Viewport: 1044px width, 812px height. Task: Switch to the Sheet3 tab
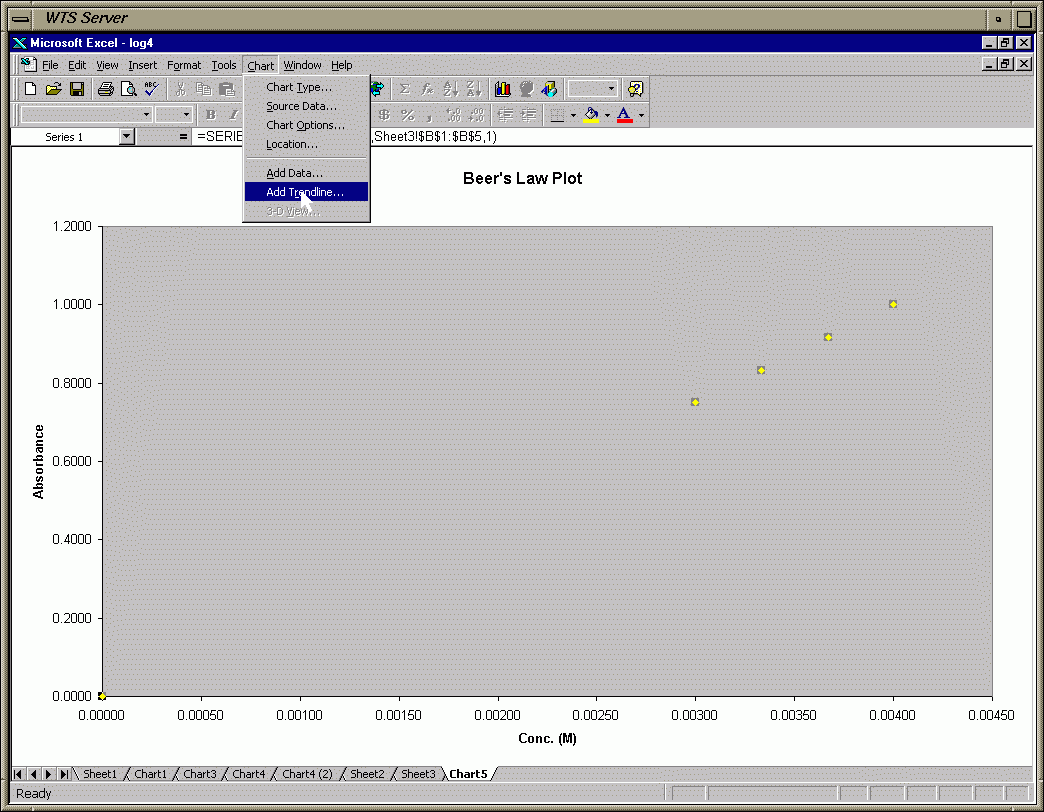(x=418, y=774)
